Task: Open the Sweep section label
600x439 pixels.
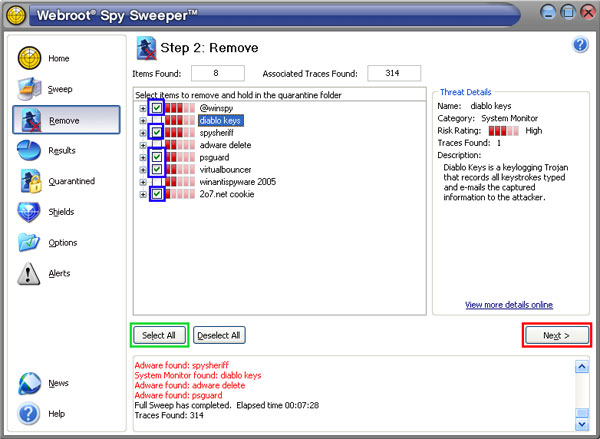Action: point(60,89)
